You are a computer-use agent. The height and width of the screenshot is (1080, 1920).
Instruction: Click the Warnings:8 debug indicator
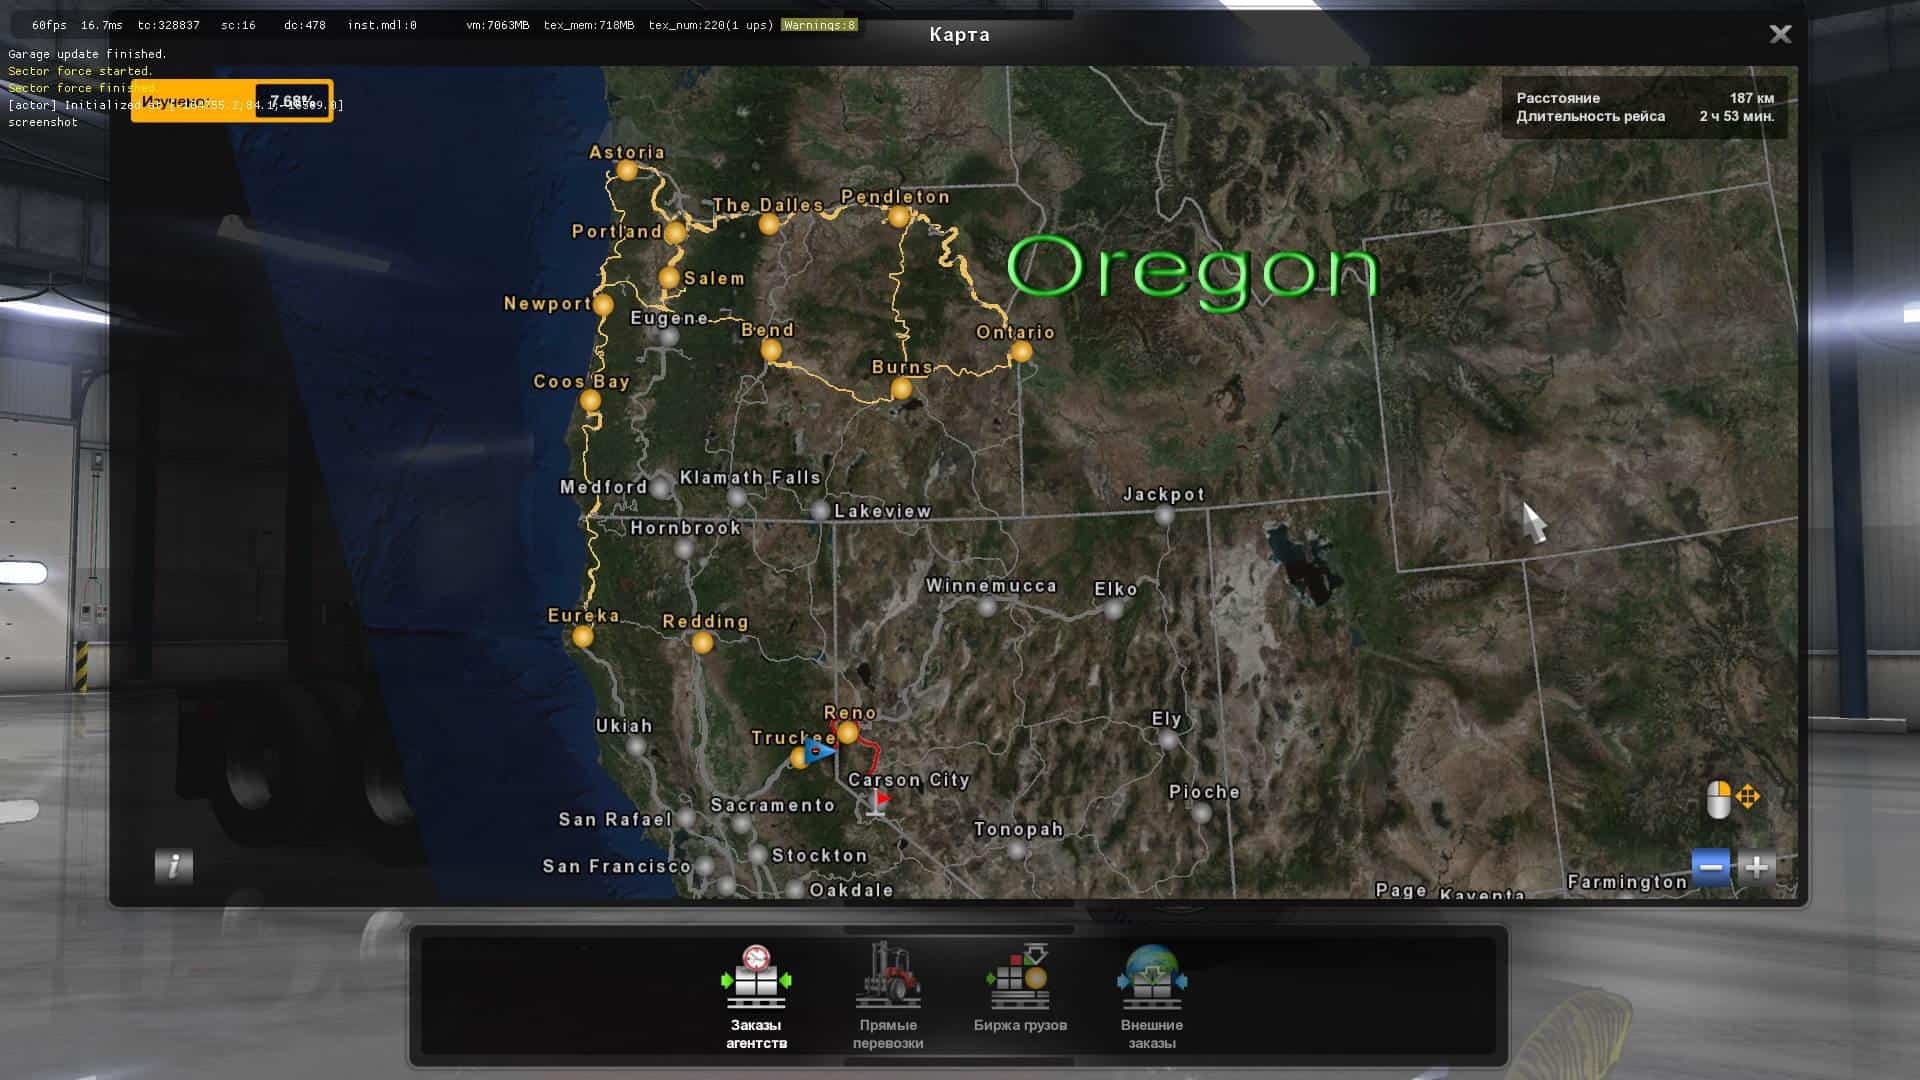click(820, 25)
